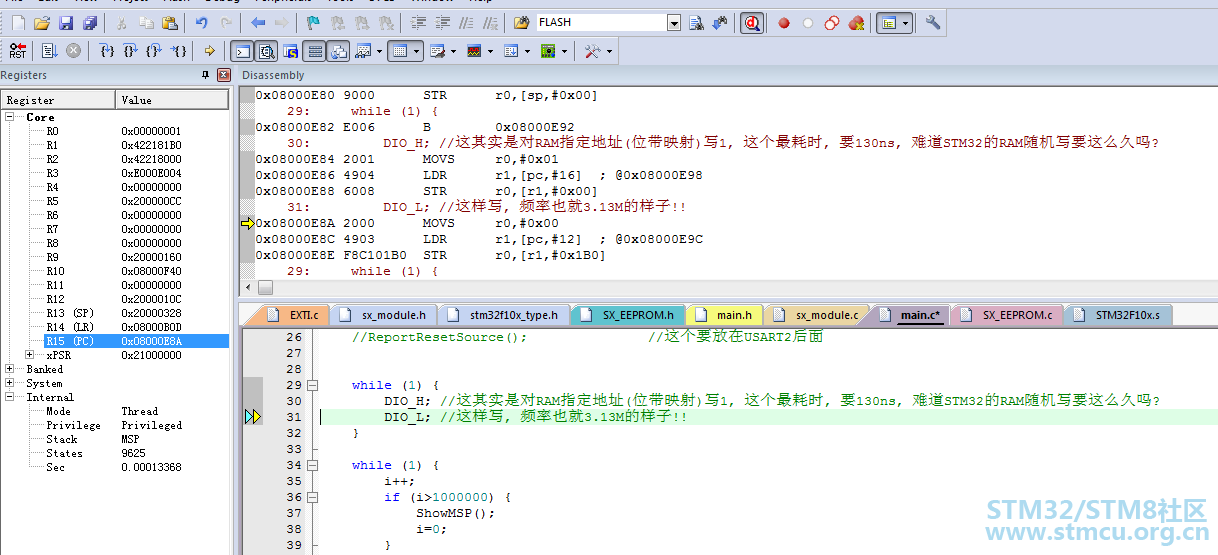Screen dimensions: 1218x555
Task: Switch to the stm32f10x_type.h tab
Action: (505, 315)
